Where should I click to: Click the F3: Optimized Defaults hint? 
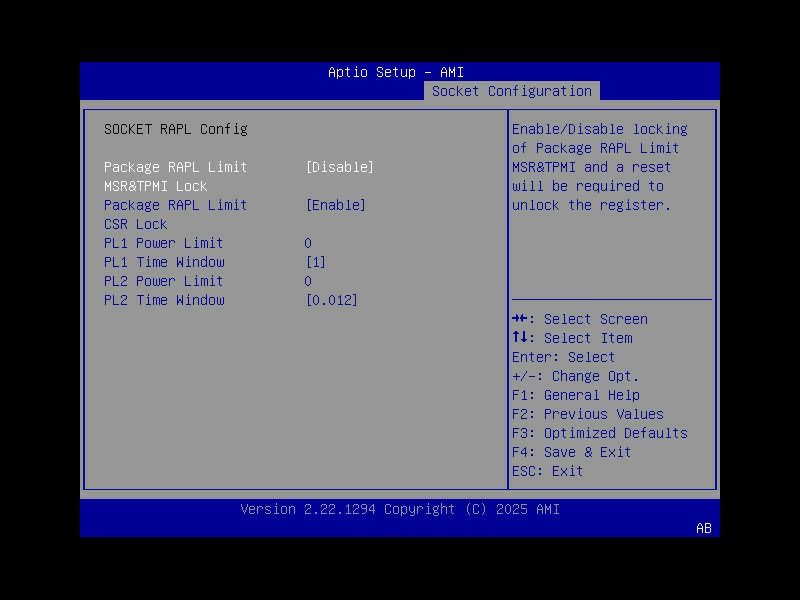[597, 433]
